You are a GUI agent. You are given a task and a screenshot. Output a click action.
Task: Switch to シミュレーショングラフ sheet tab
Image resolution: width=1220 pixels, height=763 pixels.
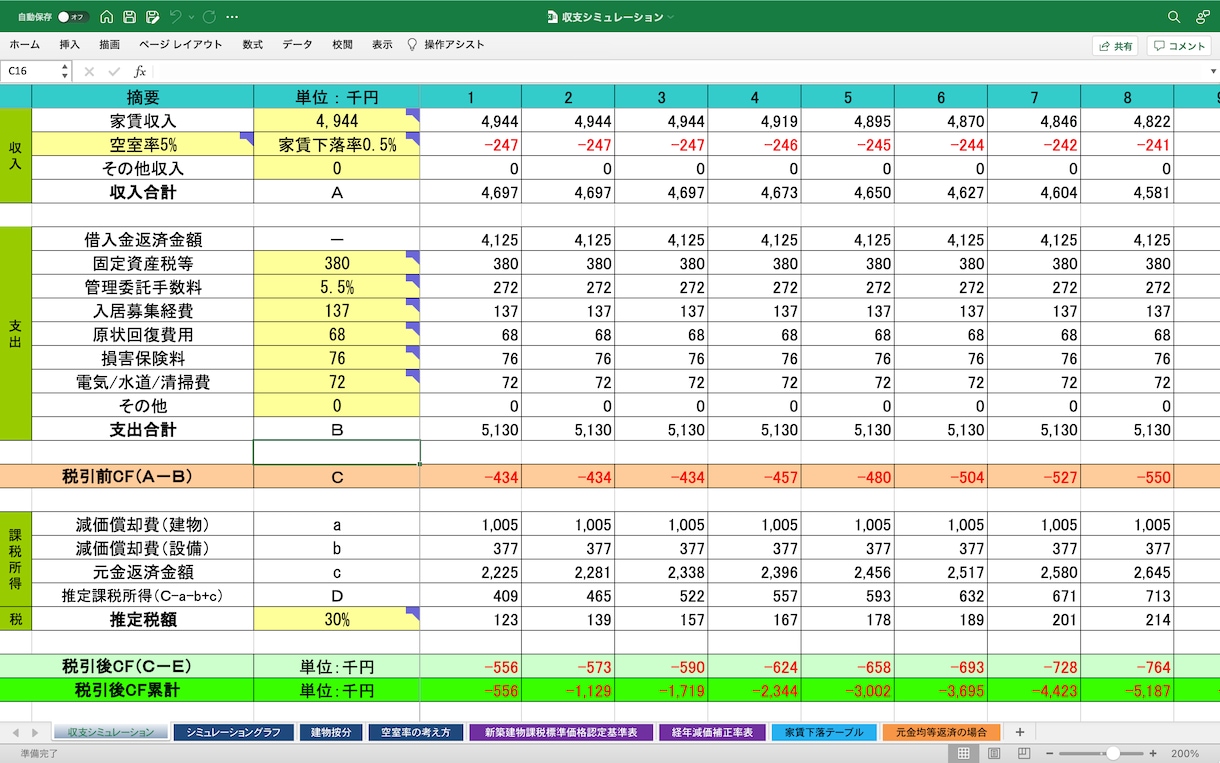coord(234,732)
